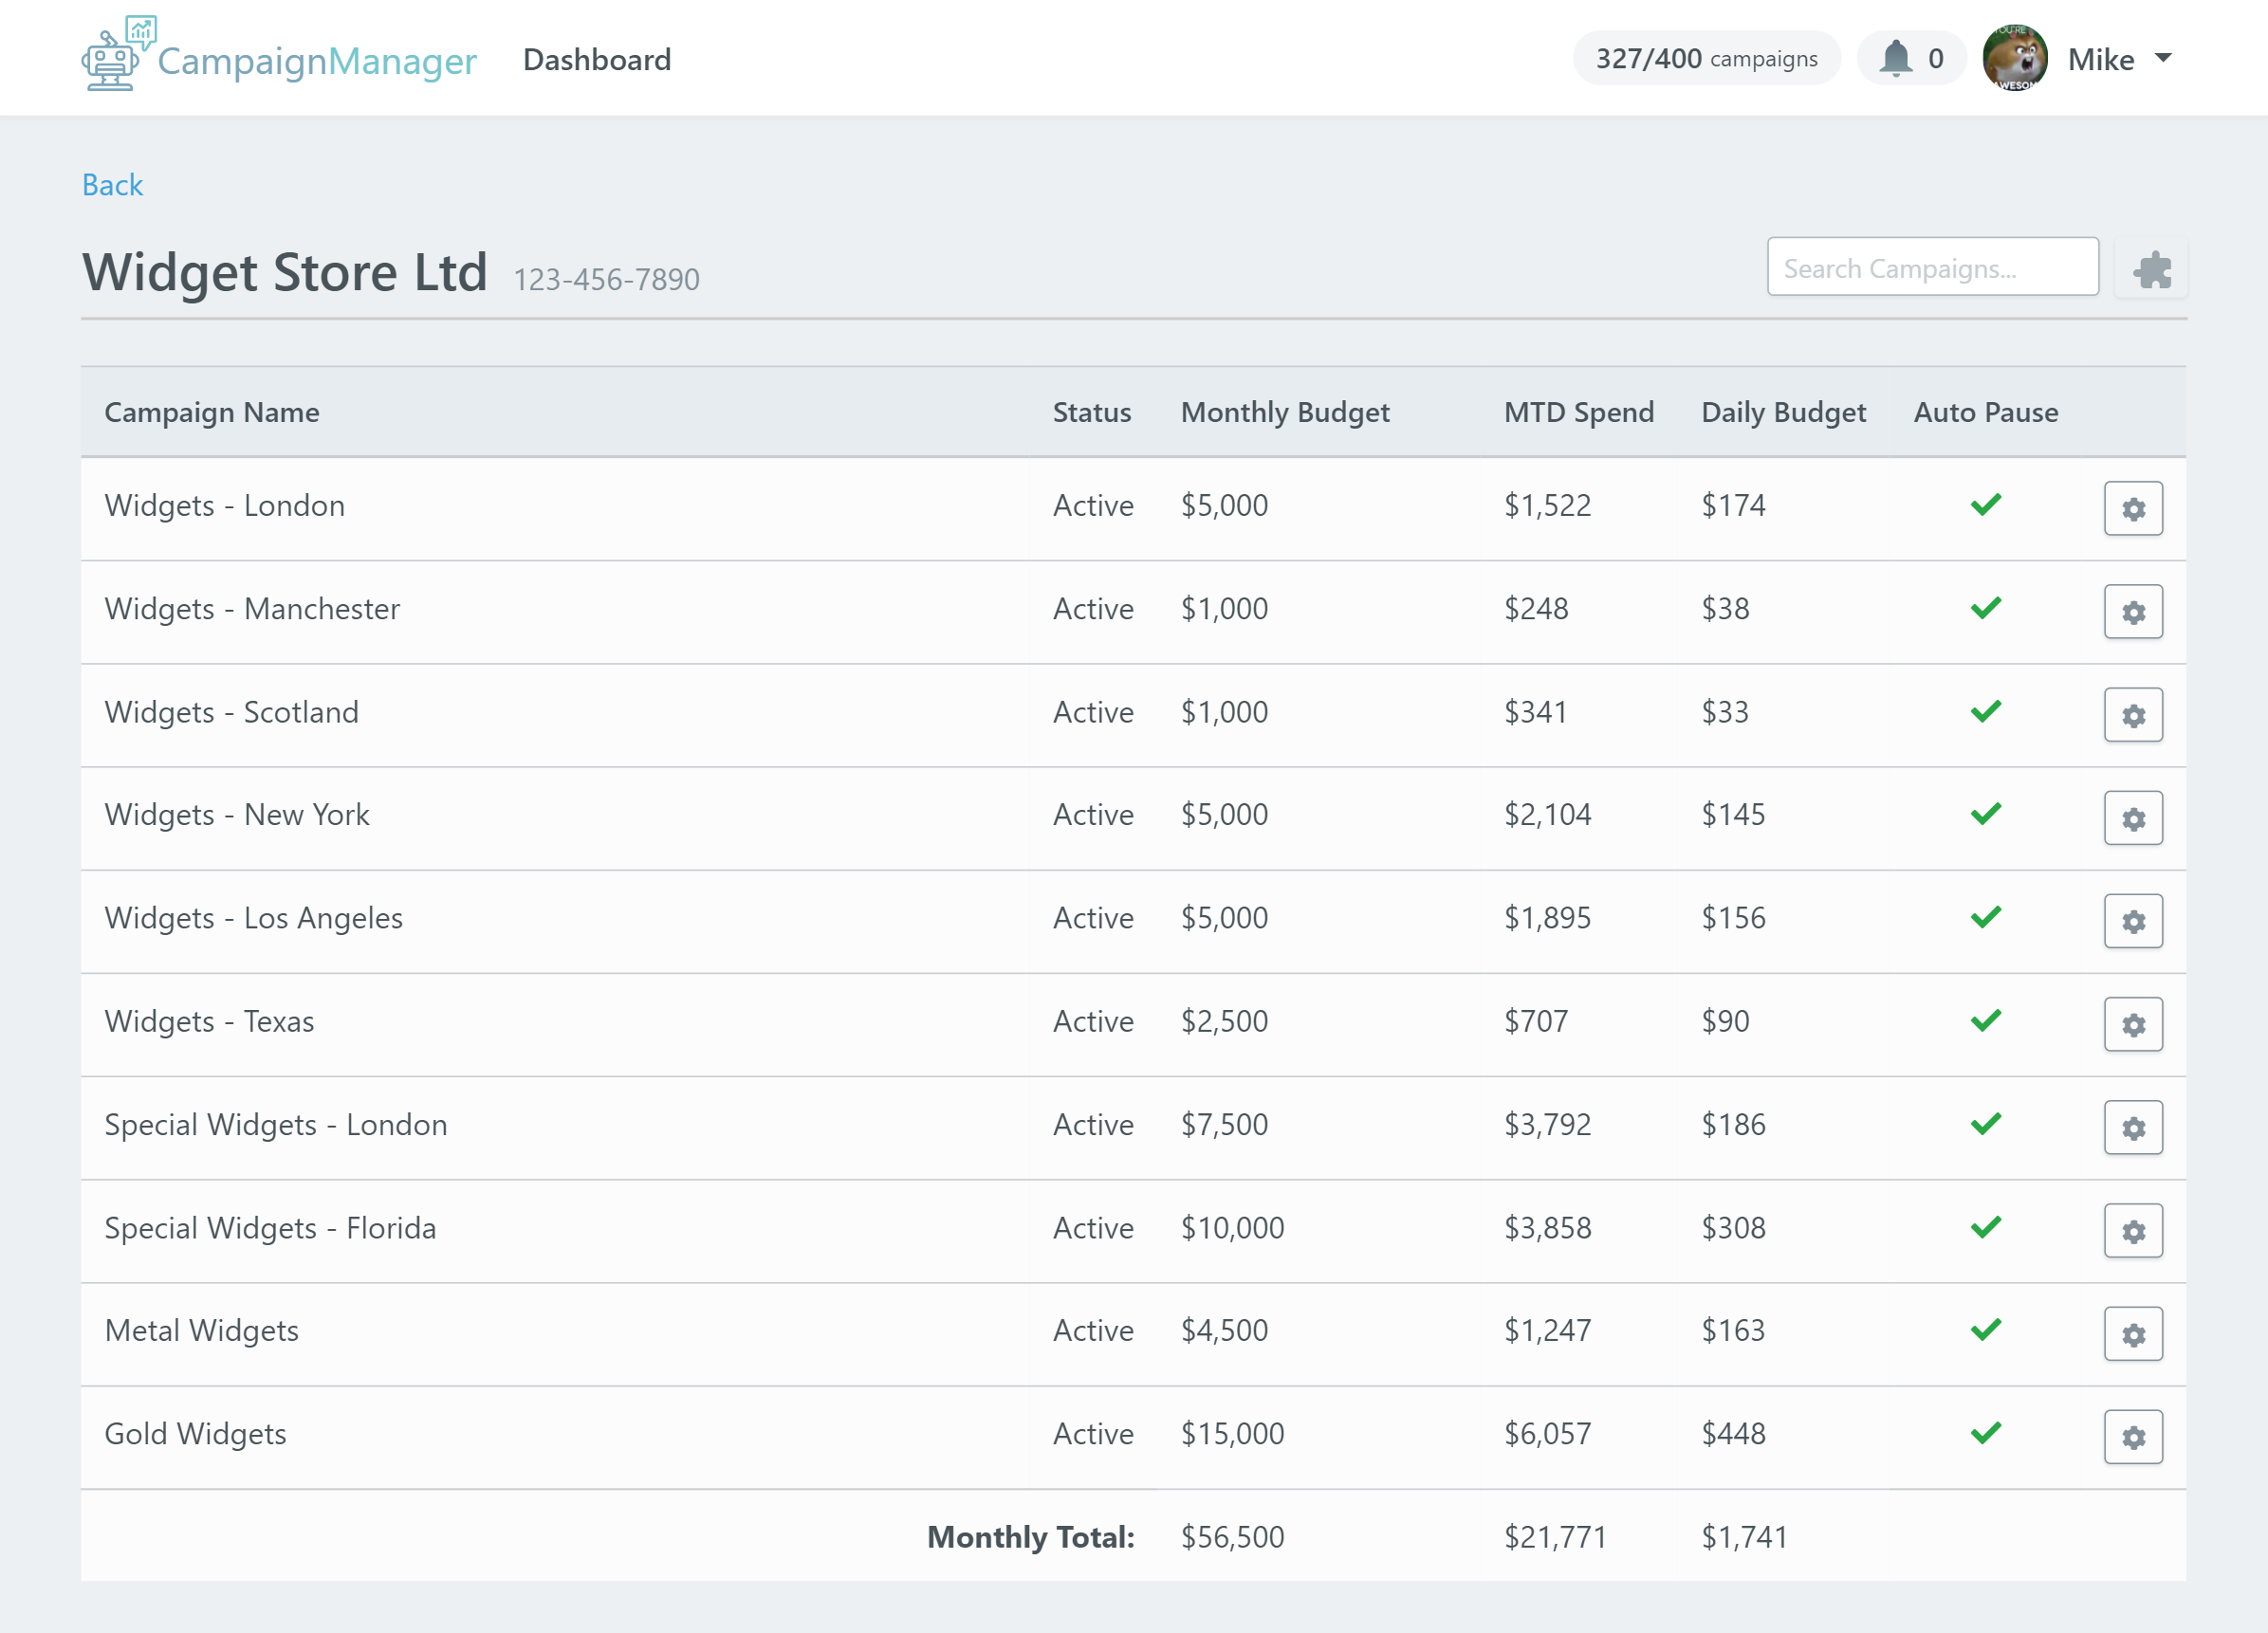Open settings gear for Widgets - Manchester
Screen dimensions: 2268x1633
pyautogui.click(x=2133, y=611)
